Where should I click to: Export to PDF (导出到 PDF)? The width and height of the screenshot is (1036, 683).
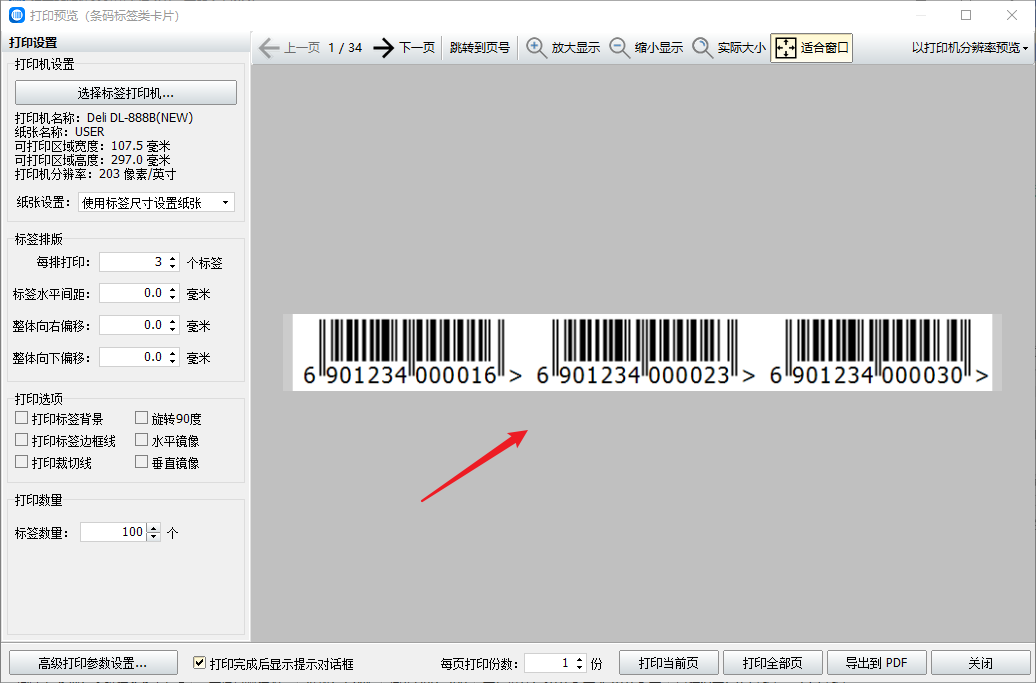(x=876, y=663)
